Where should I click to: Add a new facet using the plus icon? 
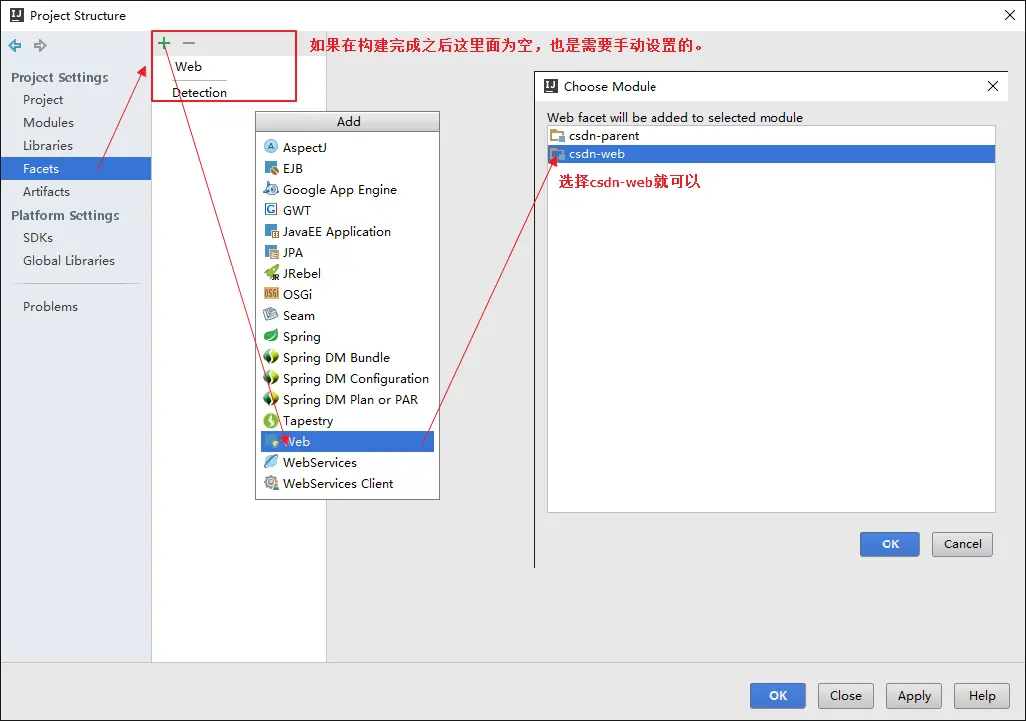[x=163, y=43]
